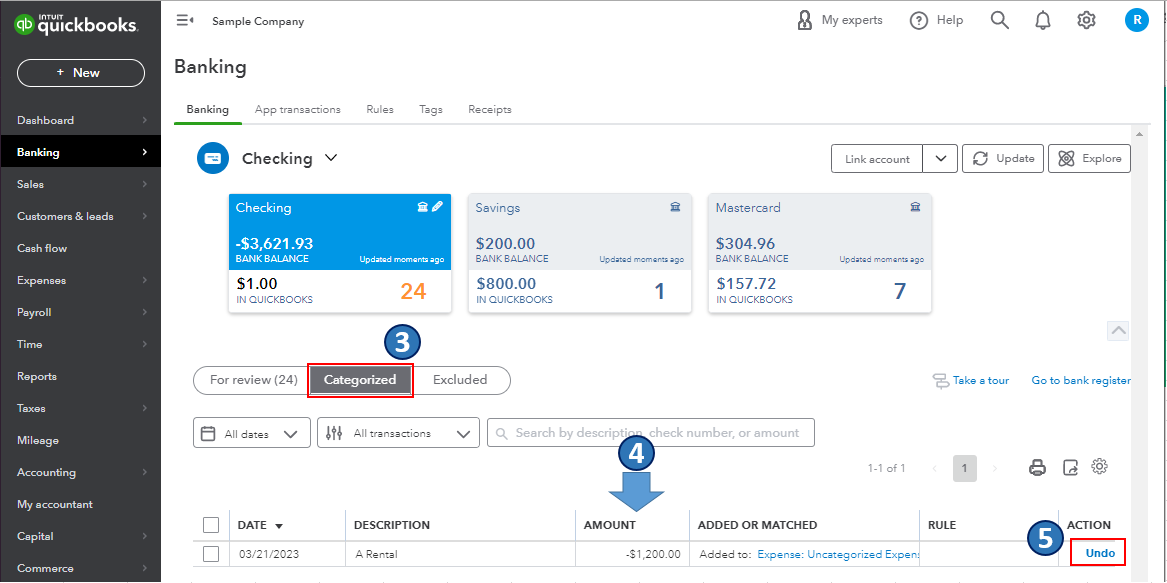Click the transaction search field
1167x583 pixels.
(650, 433)
